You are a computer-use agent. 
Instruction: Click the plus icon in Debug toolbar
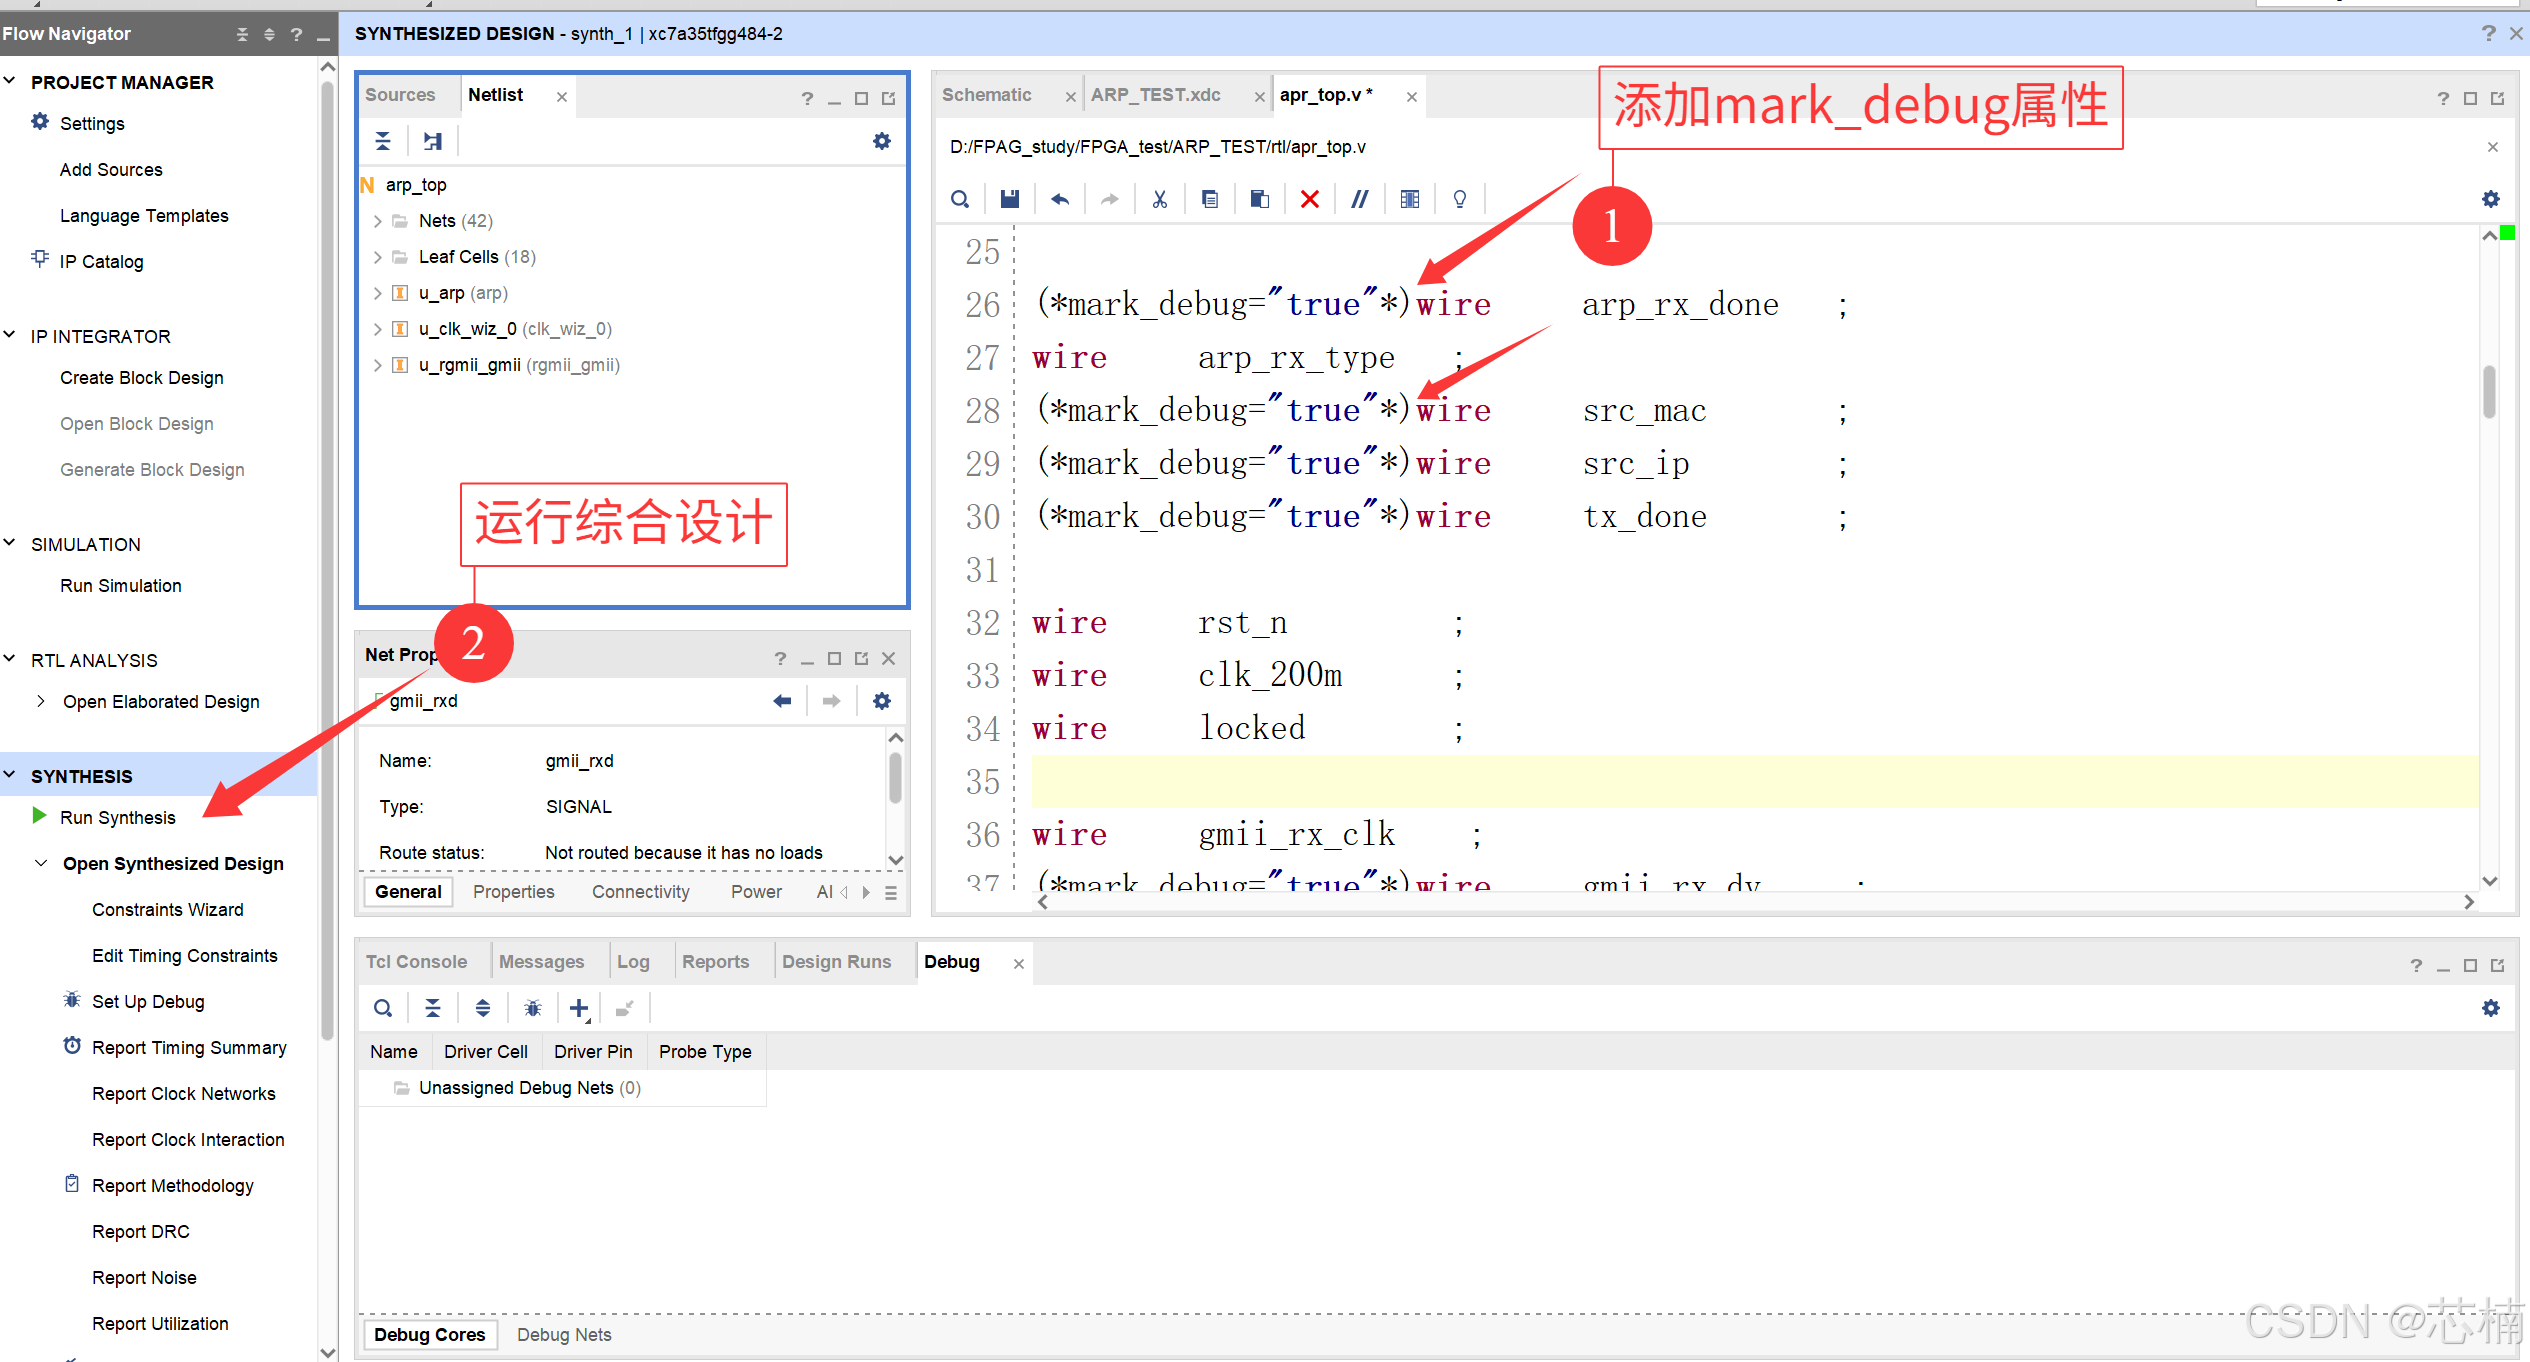[x=578, y=1008]
